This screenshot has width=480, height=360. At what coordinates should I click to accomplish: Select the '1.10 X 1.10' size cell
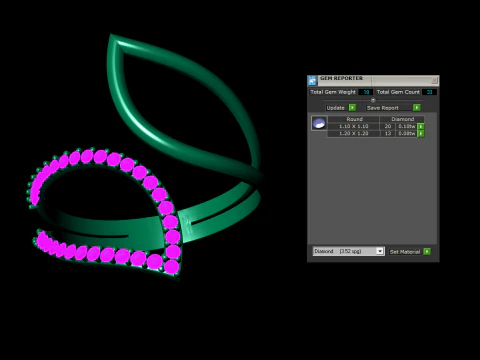354,126
